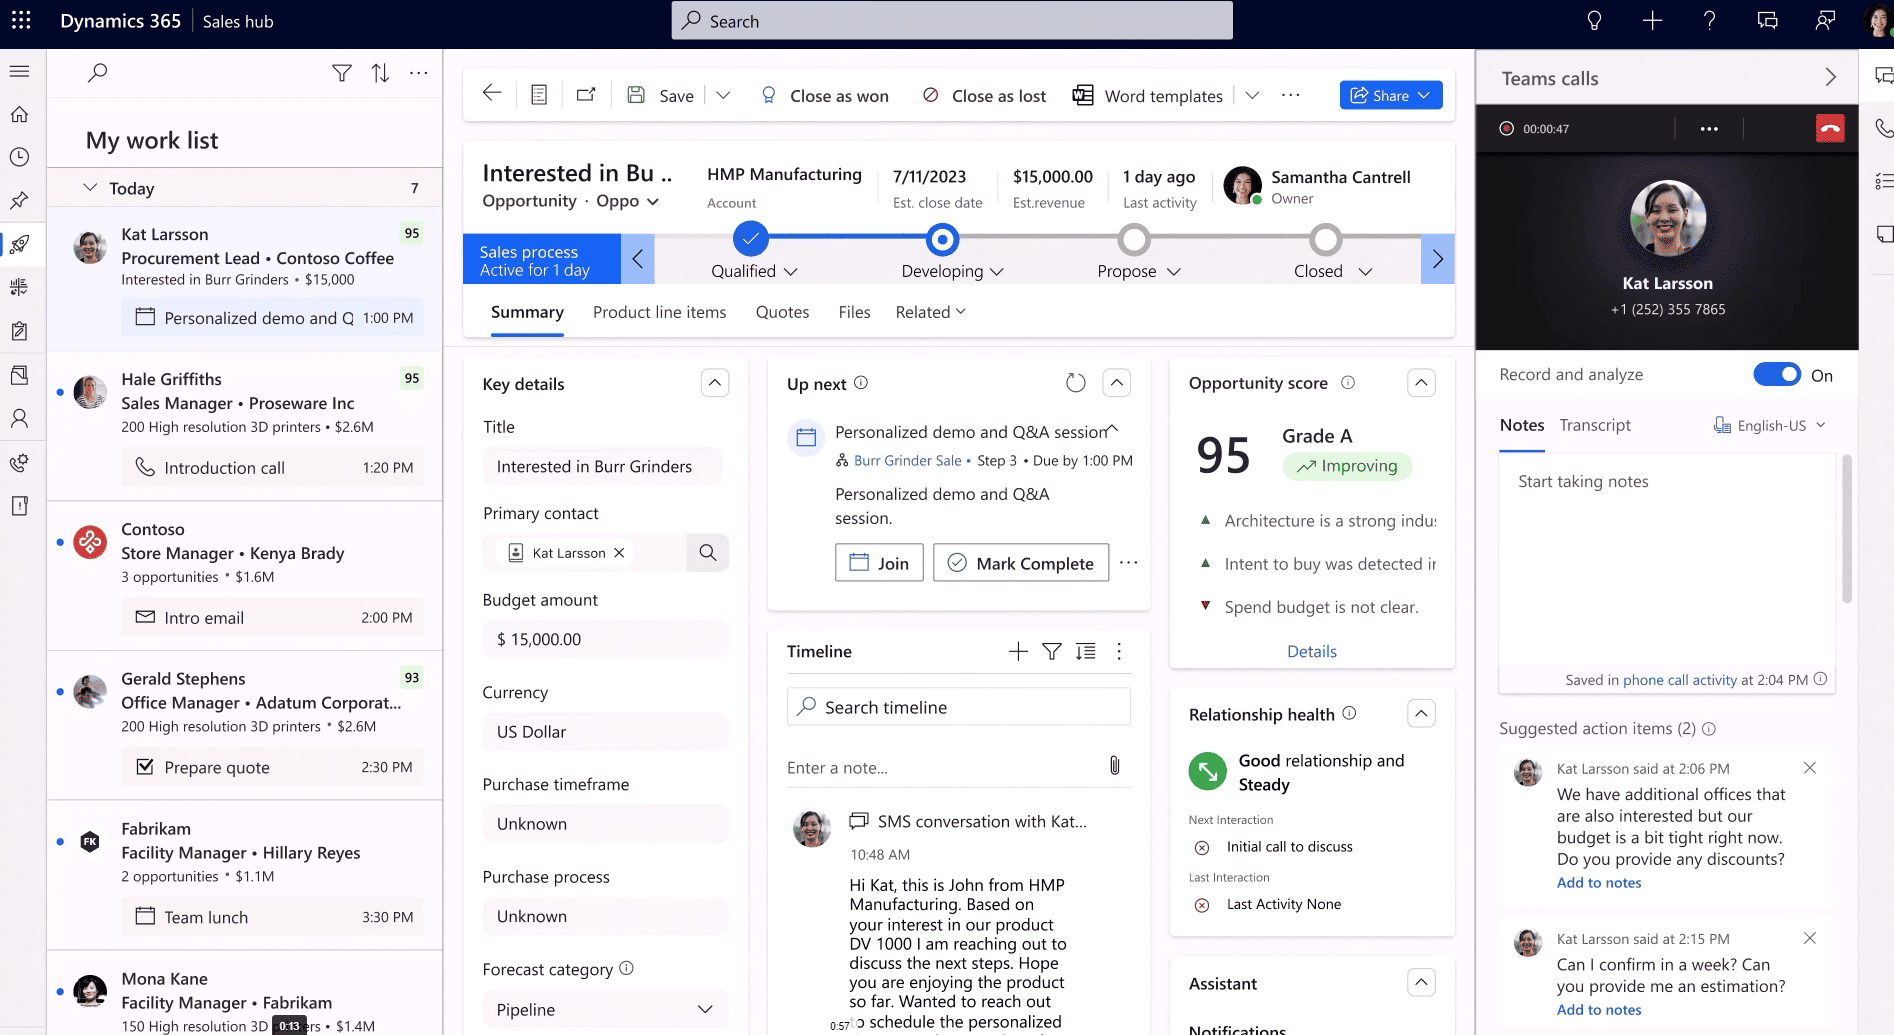Open the help question mark icon
The width and height of the screenshot is (1894, 1035).
[1710, 21]
